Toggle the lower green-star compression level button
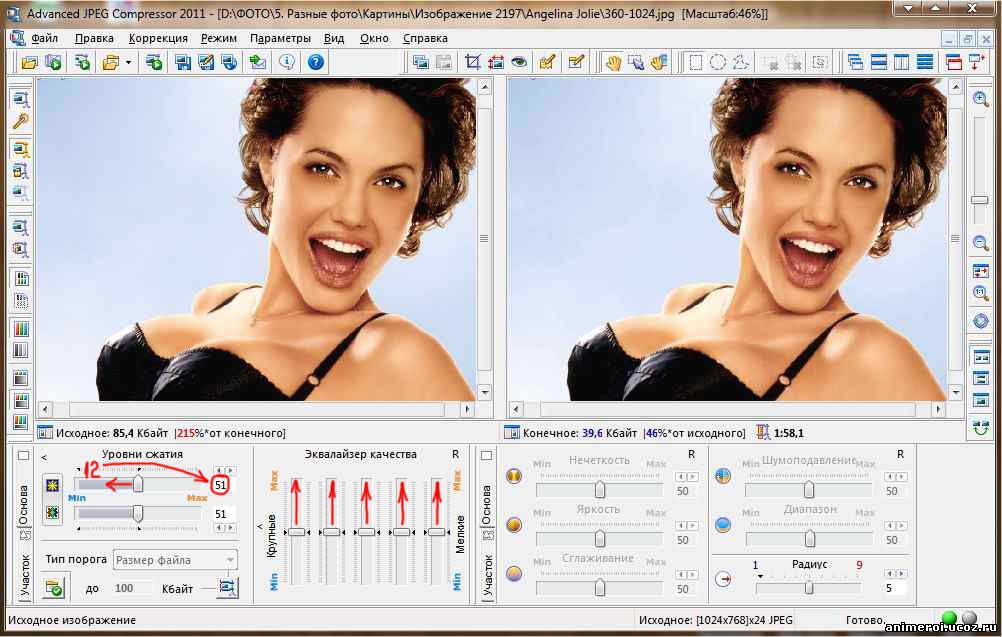 coord(52,512)
